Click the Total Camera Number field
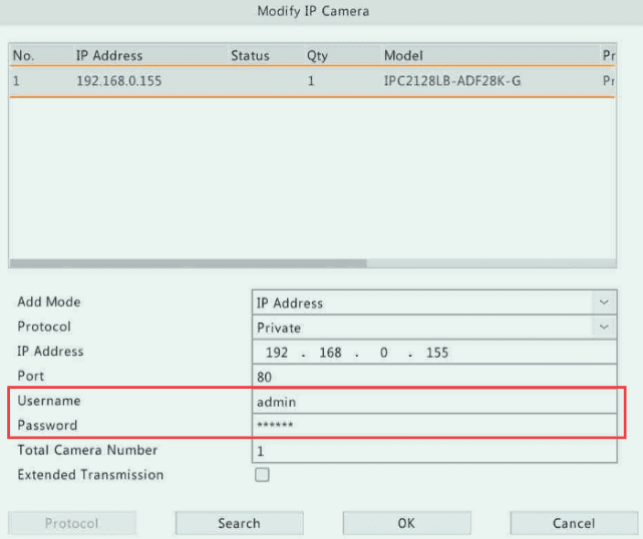Viewport: 643px width, 539px height. (433, 451)
